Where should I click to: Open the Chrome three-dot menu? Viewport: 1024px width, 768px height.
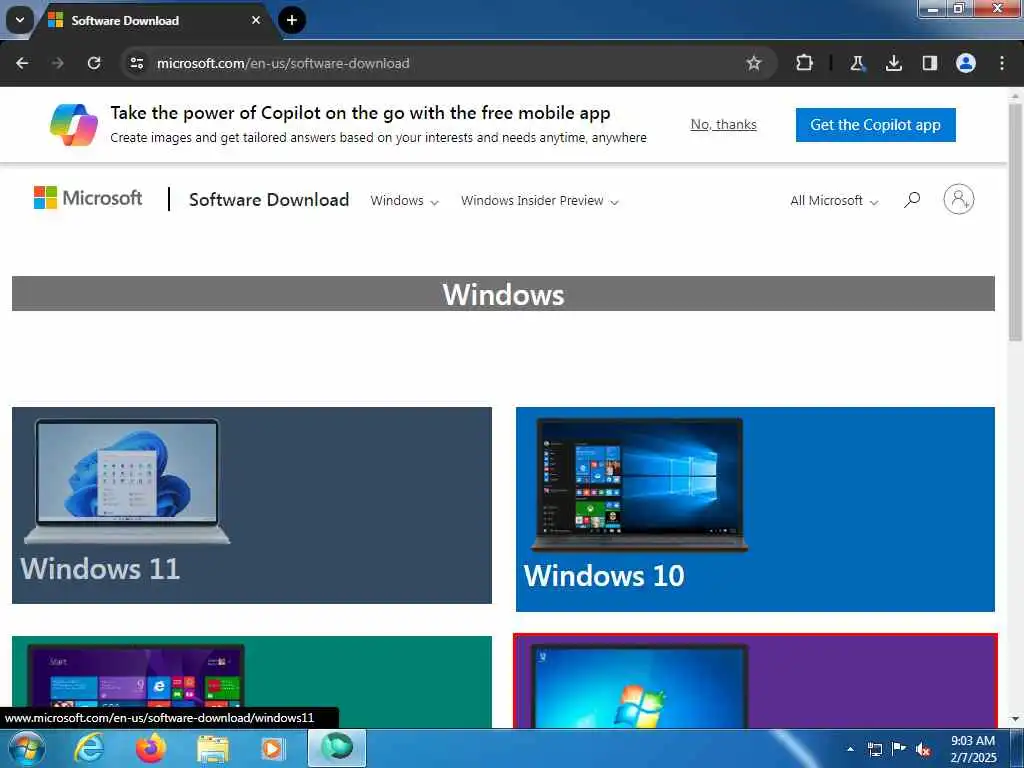1002,63
